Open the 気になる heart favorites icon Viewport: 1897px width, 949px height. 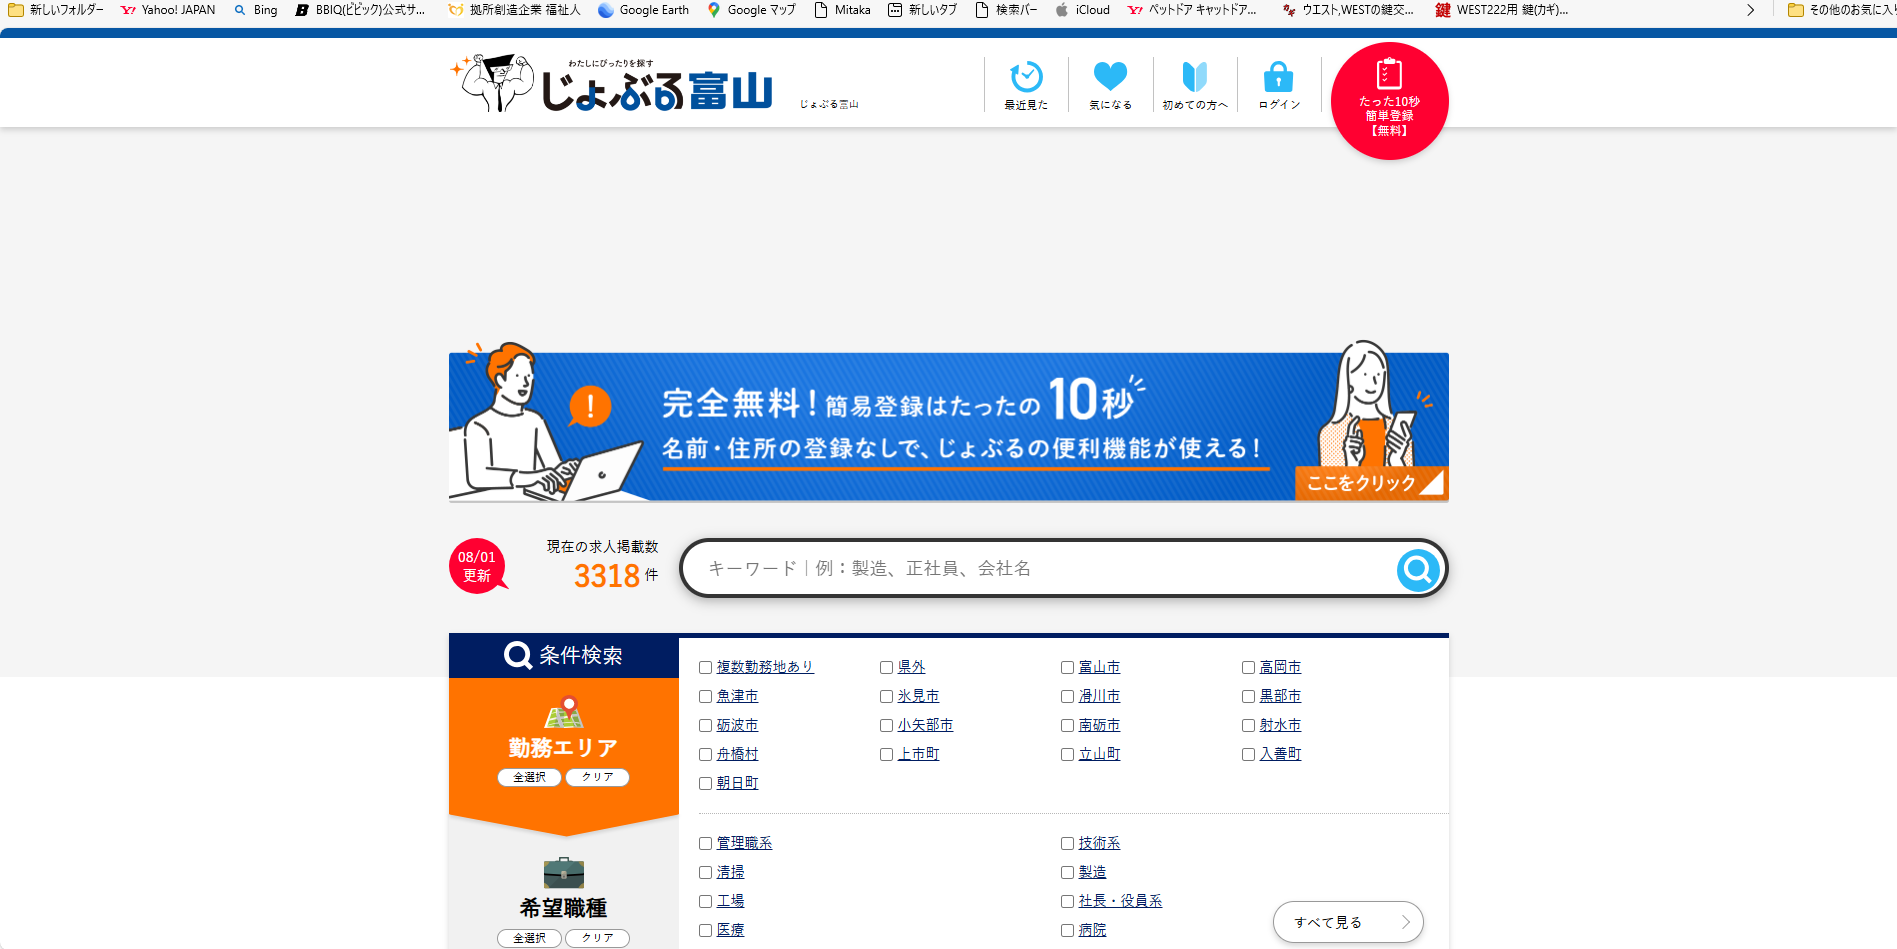click(1110, 78)
